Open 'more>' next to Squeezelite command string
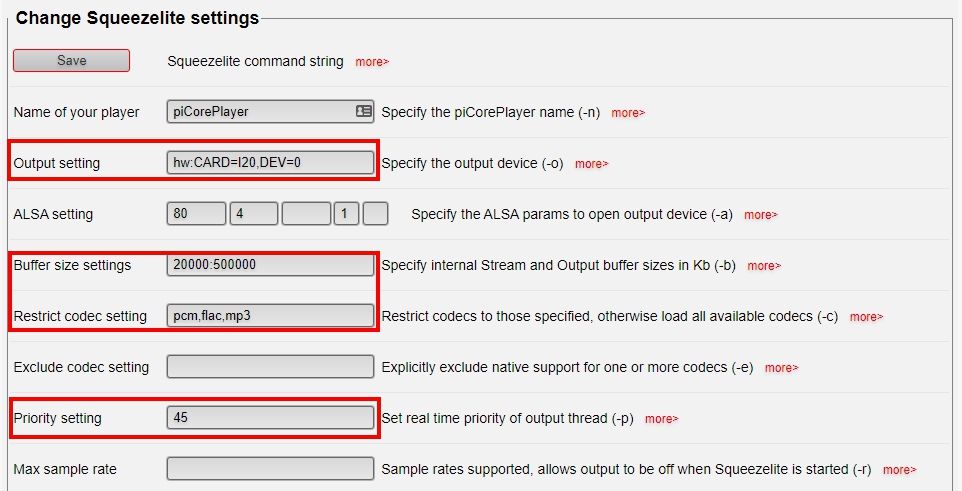The width and height of the screenshot is (962, 491). coord(372,62)
